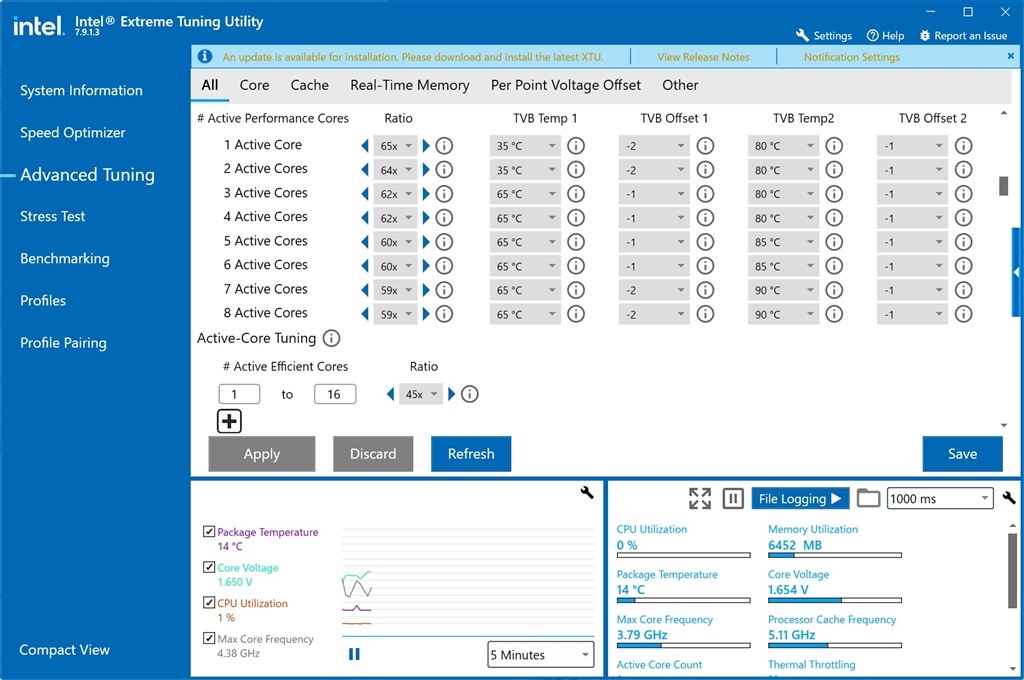Pause the monitoring graph
The width and height of the screenshot is (1024, 680).
coord(354,654)
